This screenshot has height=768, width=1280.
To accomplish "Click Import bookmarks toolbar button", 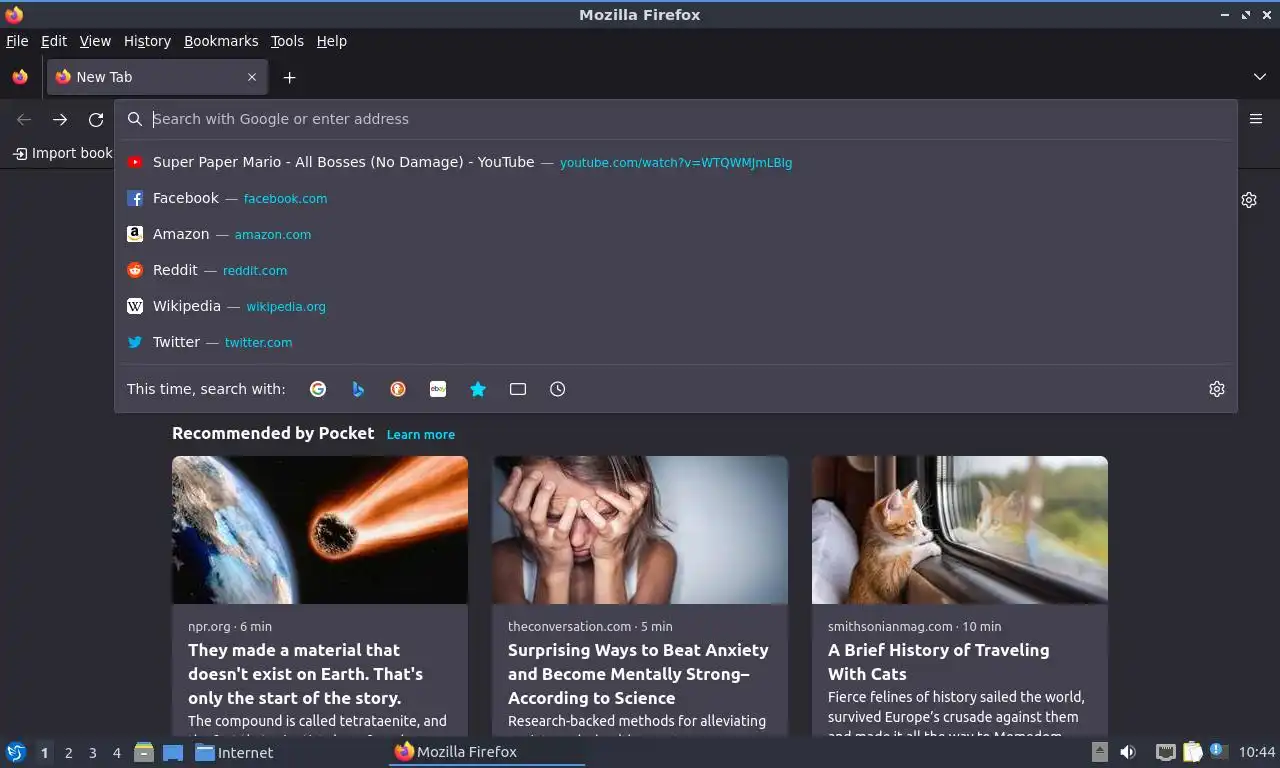I will click(62, 153).
